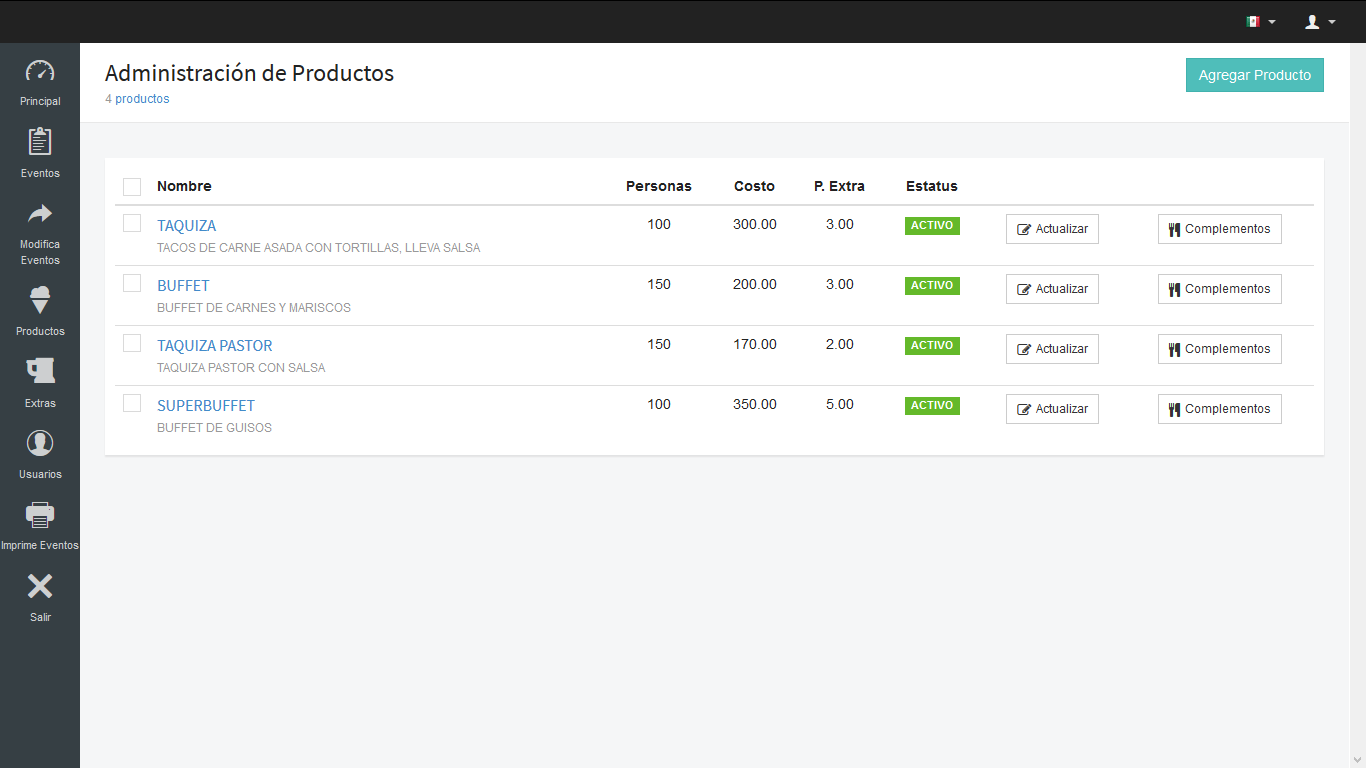Toggle the BUFFET row checkbox
This screenshot has height=768, width=1366.
(132, 283)
